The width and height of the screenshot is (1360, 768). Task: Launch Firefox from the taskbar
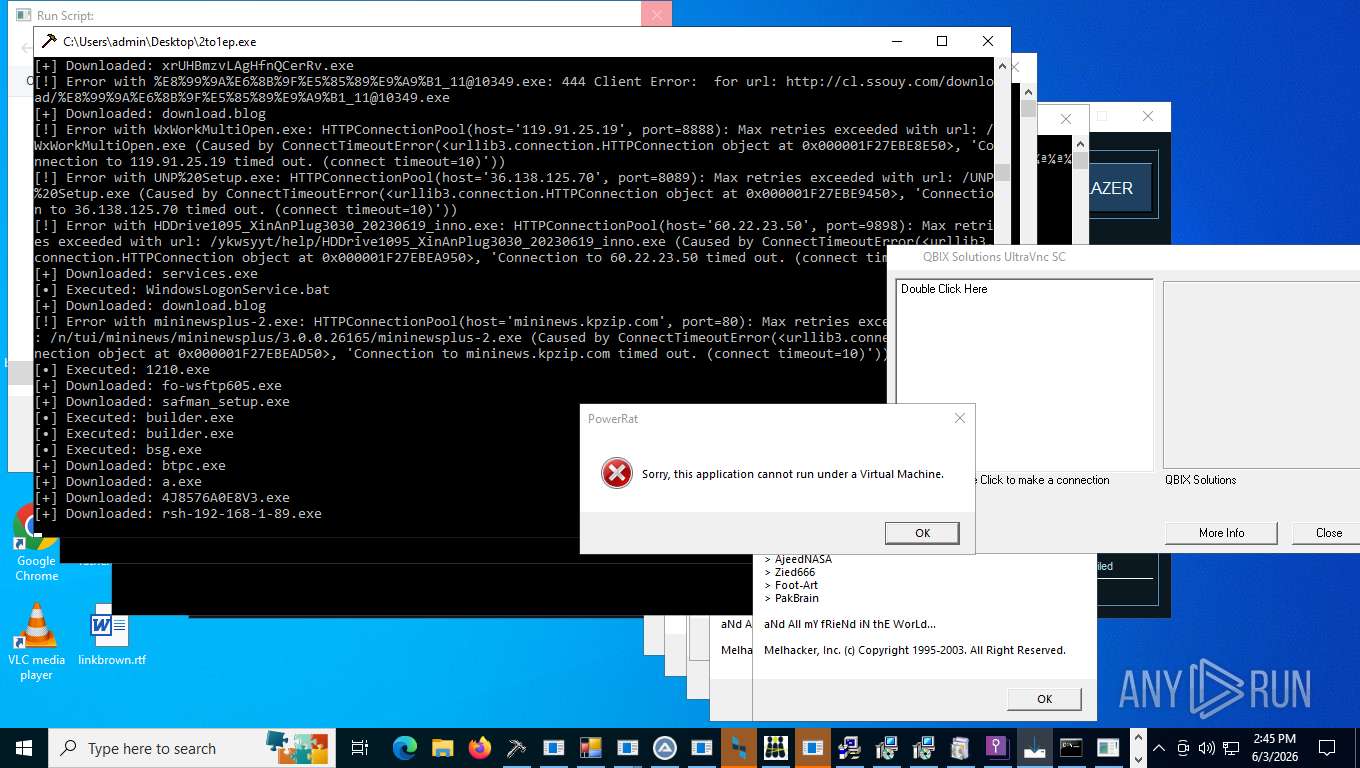tap(480, 748)
